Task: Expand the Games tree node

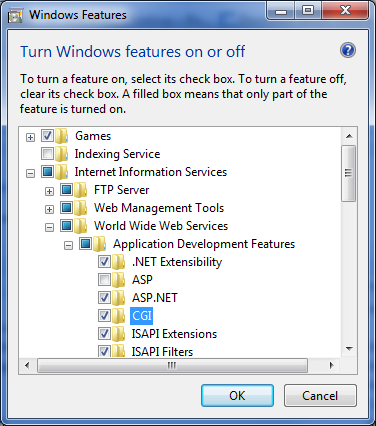Action: pos(30,137)
